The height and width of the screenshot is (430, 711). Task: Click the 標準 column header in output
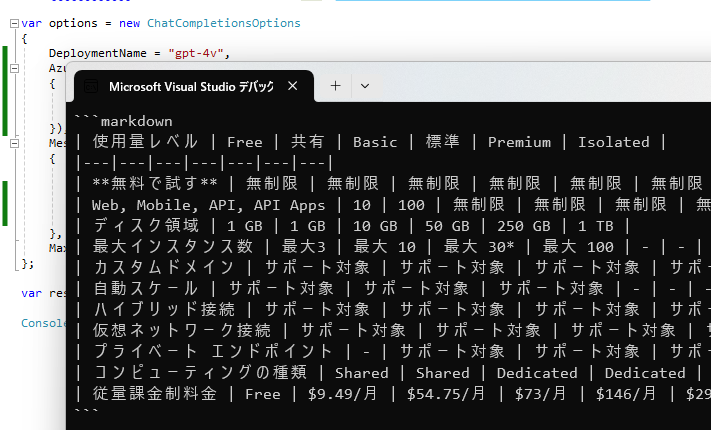[x=442, y=142]
